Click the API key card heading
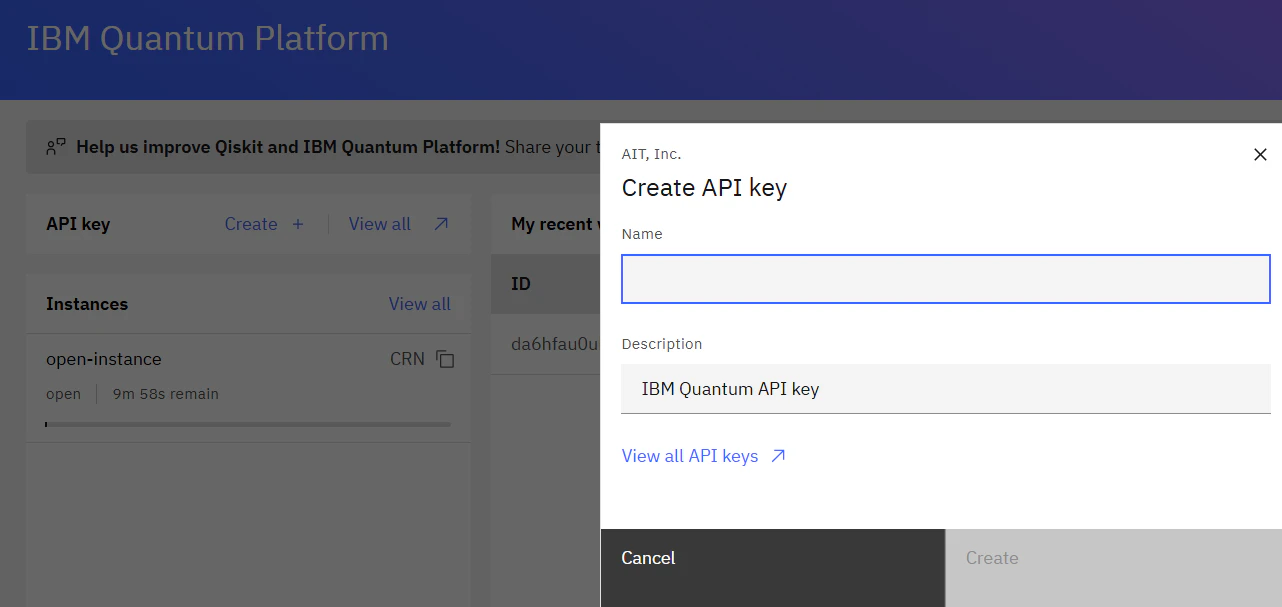Viewport: 1282px width, 607px height. pyautogui.click(x=78, y=224)
